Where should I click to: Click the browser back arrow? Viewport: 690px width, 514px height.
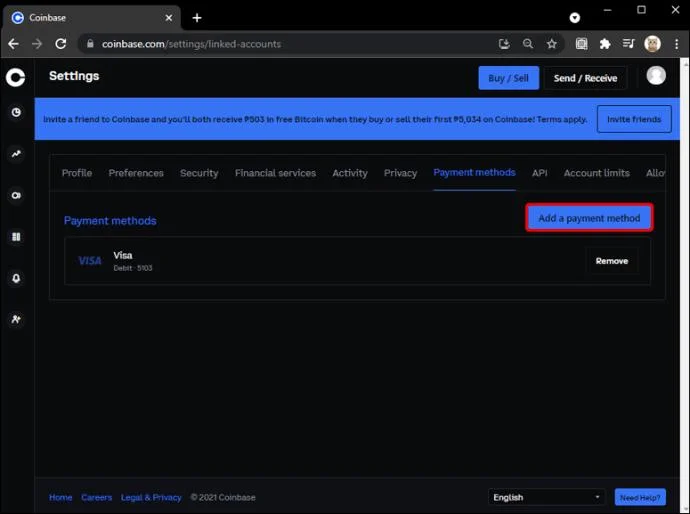coord(13,44)
